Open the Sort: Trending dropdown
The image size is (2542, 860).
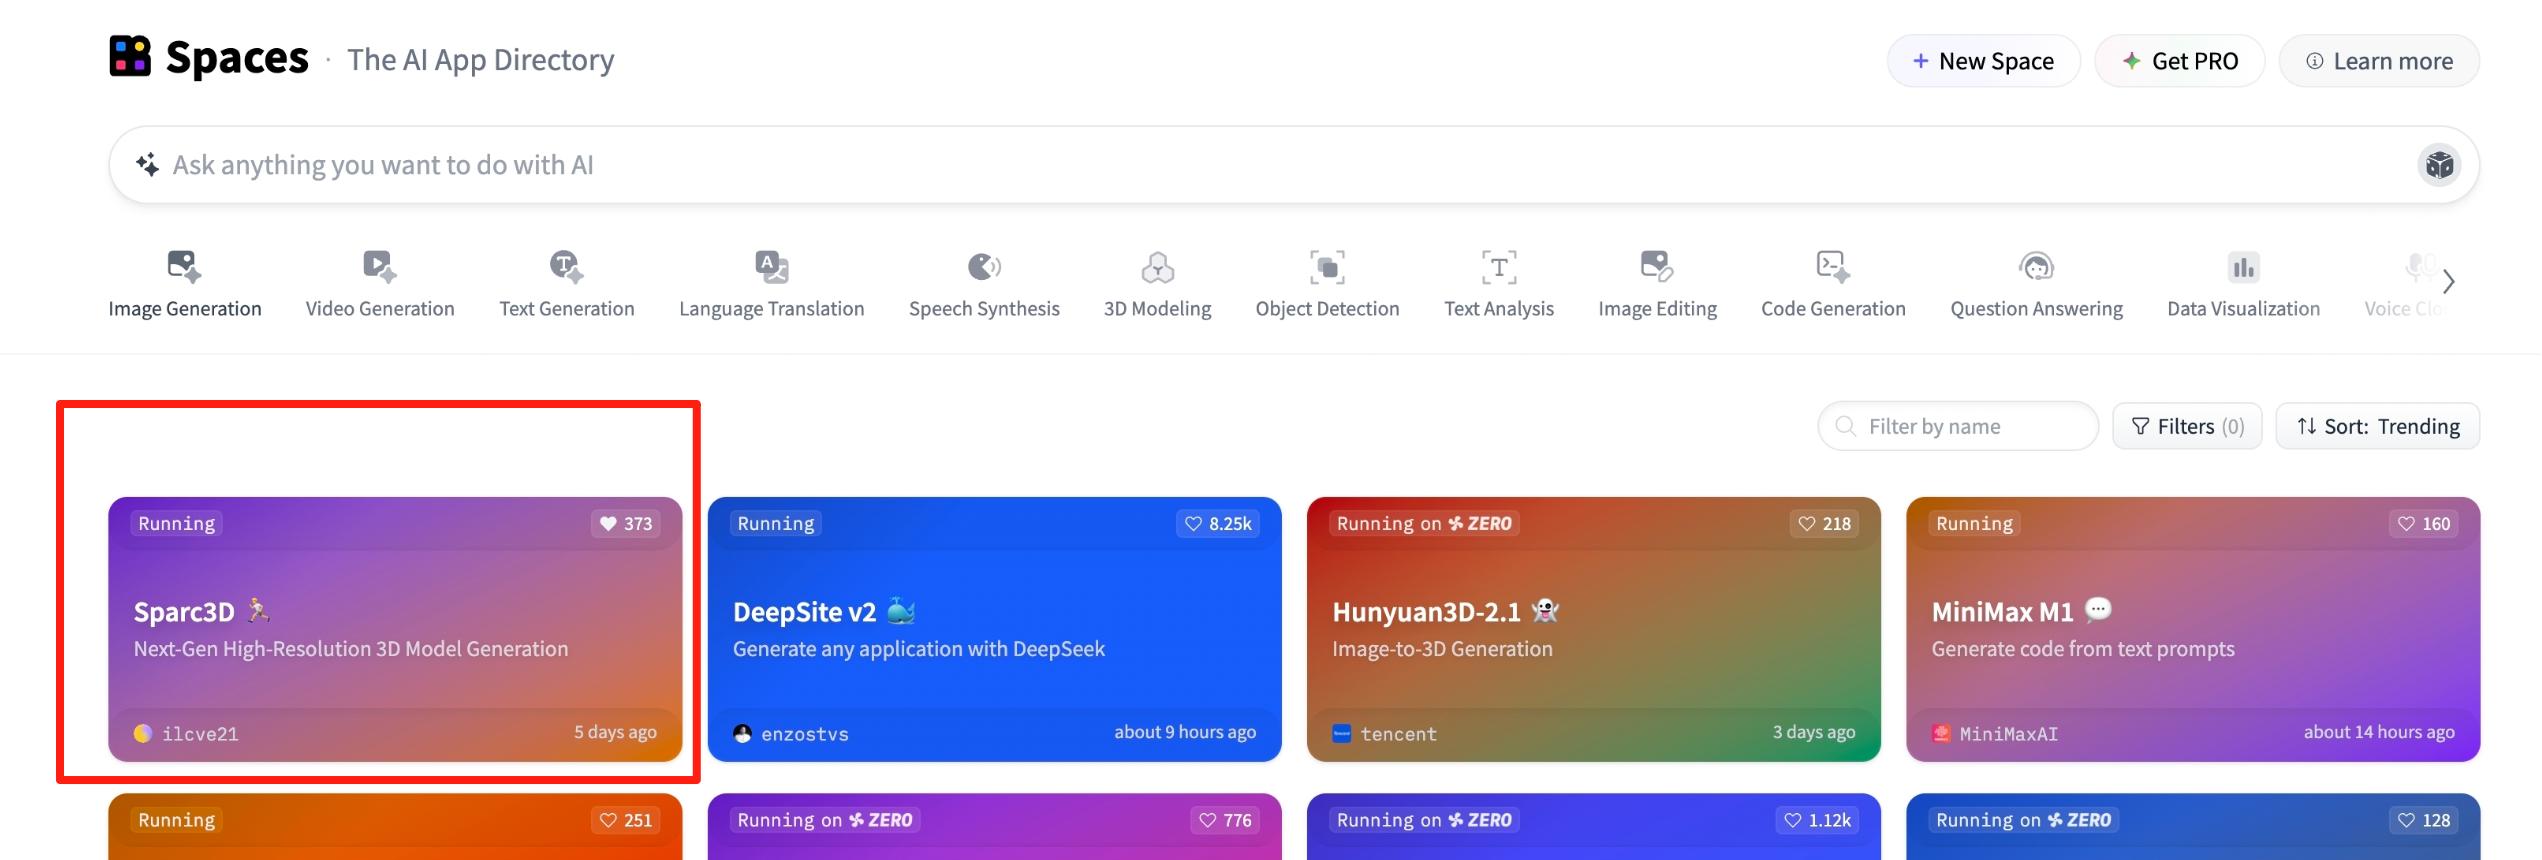(2377, 427)
